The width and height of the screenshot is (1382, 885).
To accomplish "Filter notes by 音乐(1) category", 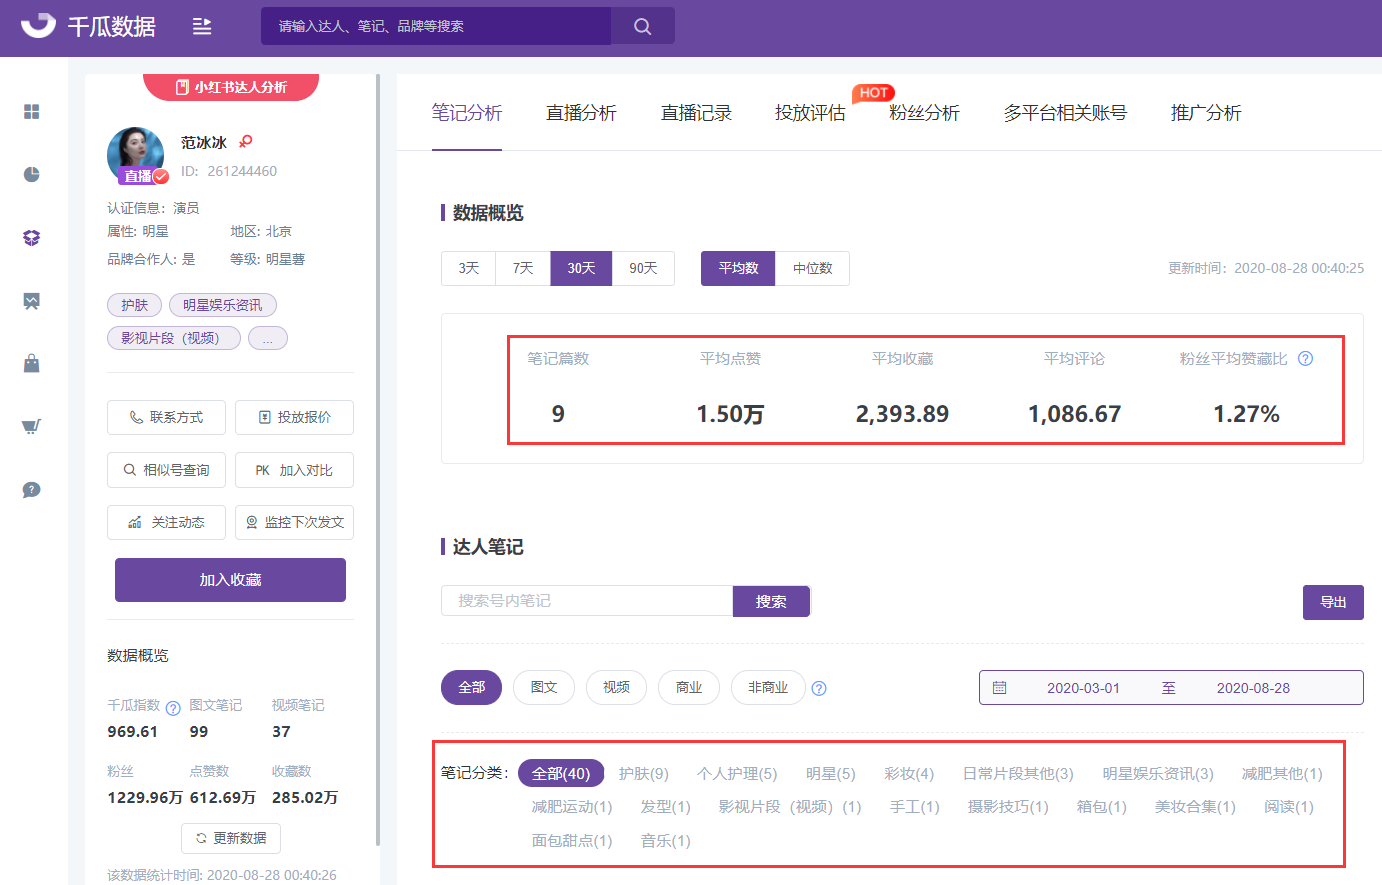I will [x=666, y=841].
